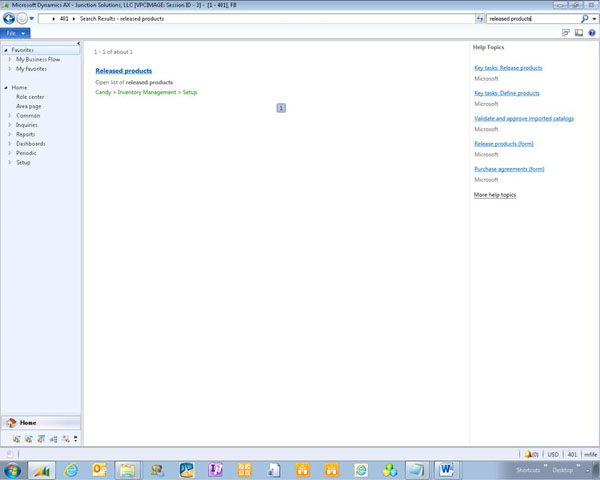Click the notepad taskbar icon
This screenshot has width=600, height=480.
click(x=417, y=470)
